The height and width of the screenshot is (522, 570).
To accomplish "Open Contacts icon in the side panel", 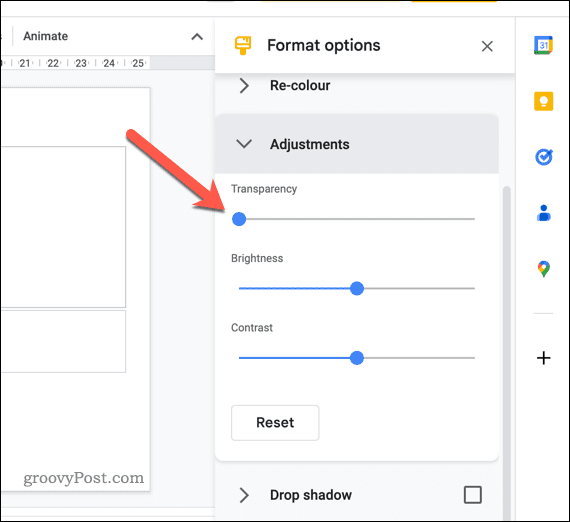I will click(543, 213).
